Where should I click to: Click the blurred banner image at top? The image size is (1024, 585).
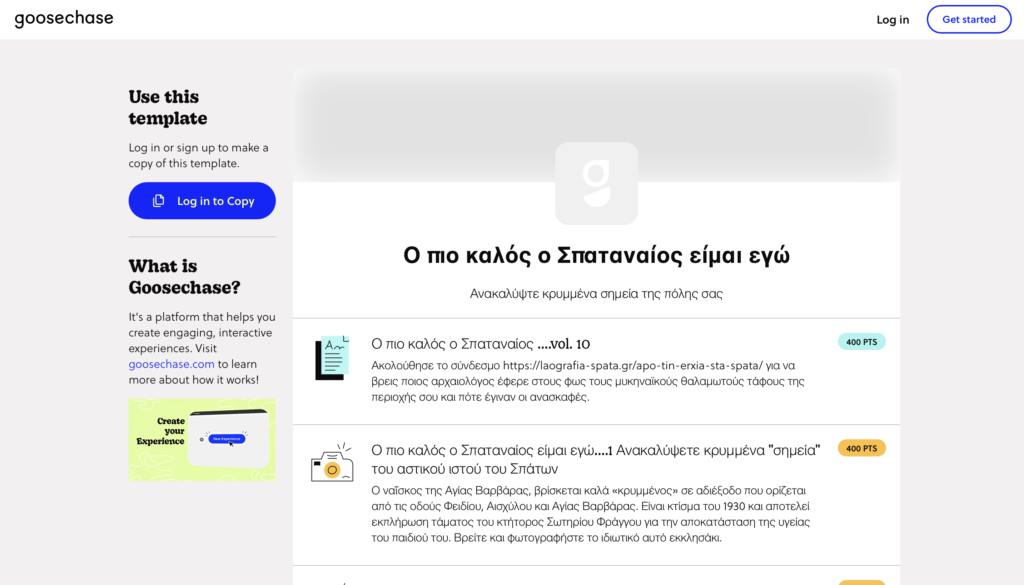(596, 105)
